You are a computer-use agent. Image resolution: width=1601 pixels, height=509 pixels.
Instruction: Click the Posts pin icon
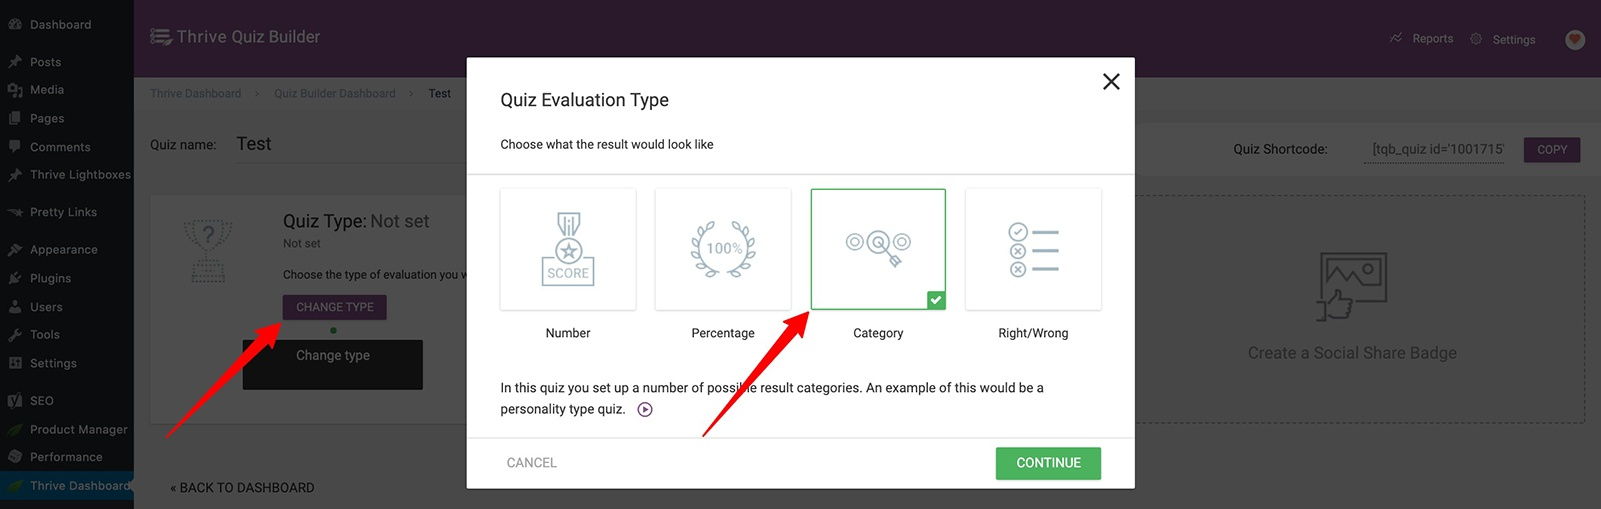pos(15,62)
